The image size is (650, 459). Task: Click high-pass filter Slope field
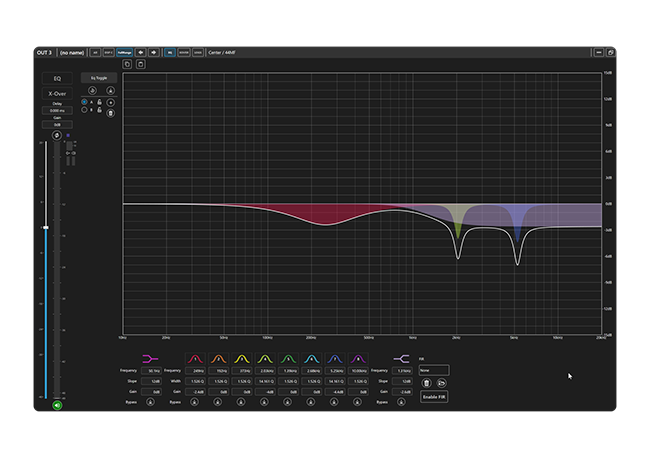152,381
